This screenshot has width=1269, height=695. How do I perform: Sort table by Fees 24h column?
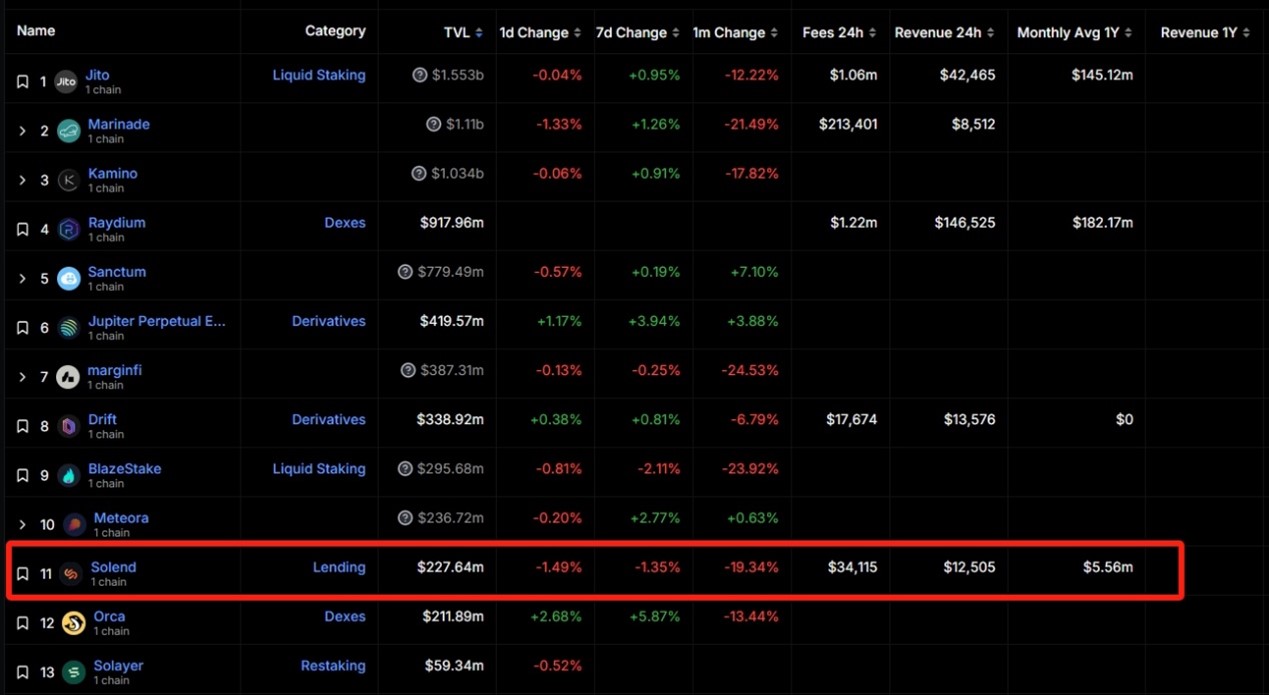840,33
